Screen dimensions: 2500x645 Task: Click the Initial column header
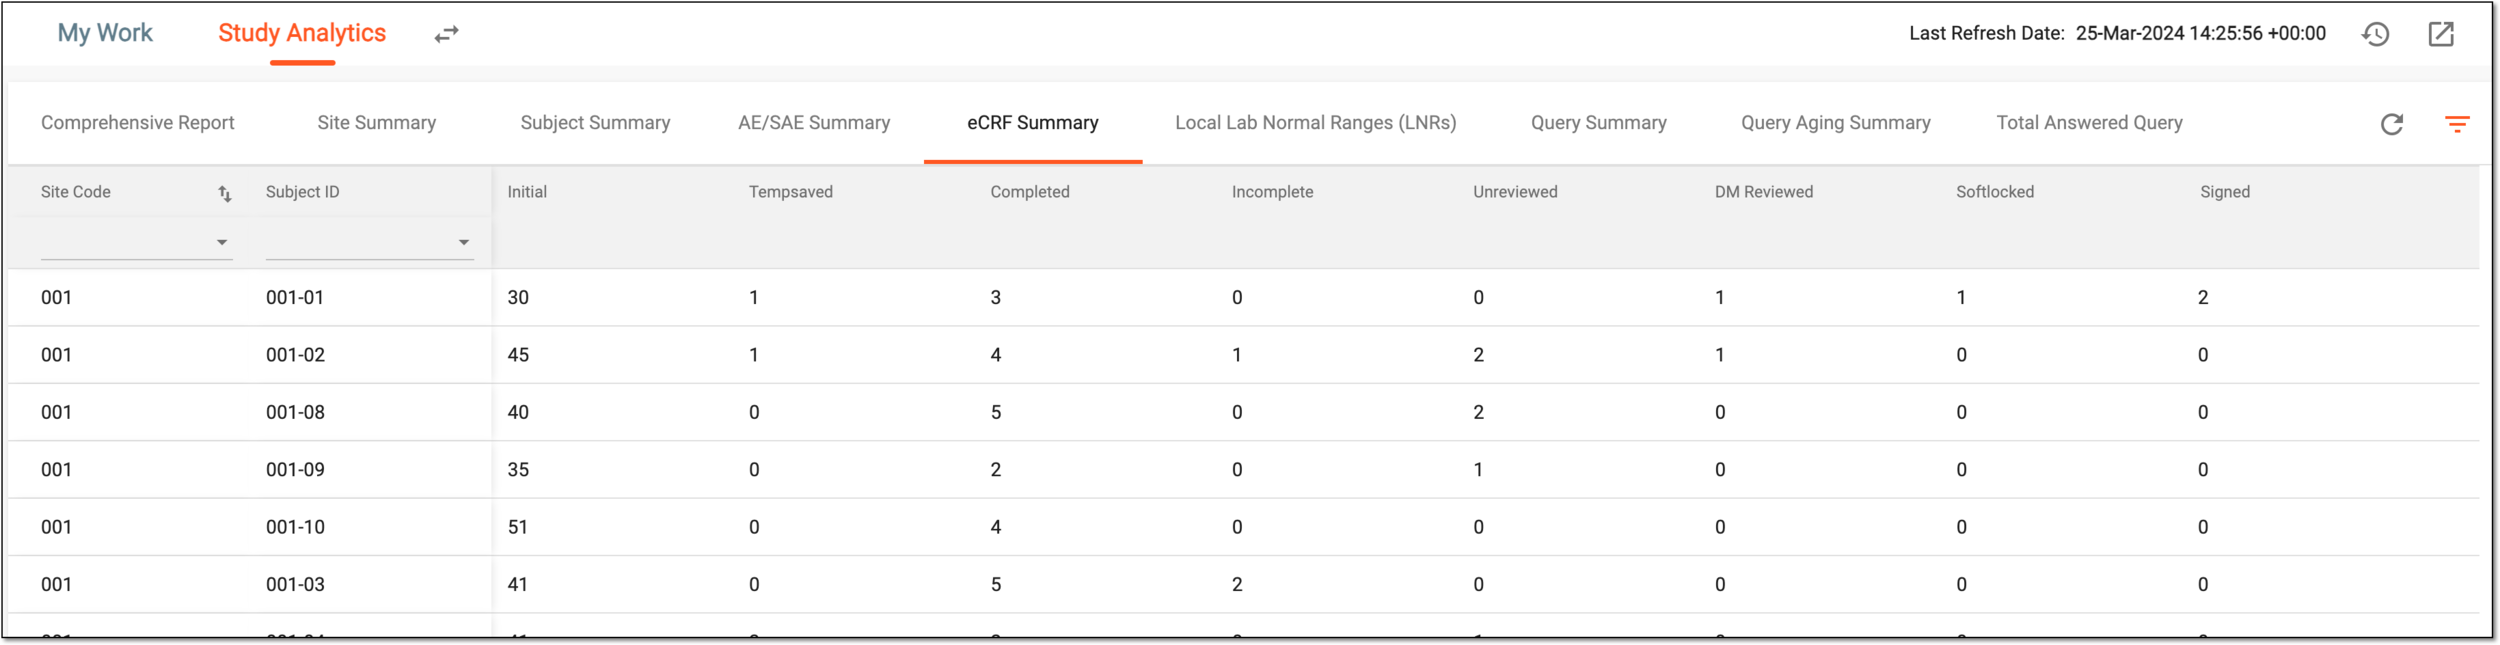pyautogui.click(x=527, y=192)
